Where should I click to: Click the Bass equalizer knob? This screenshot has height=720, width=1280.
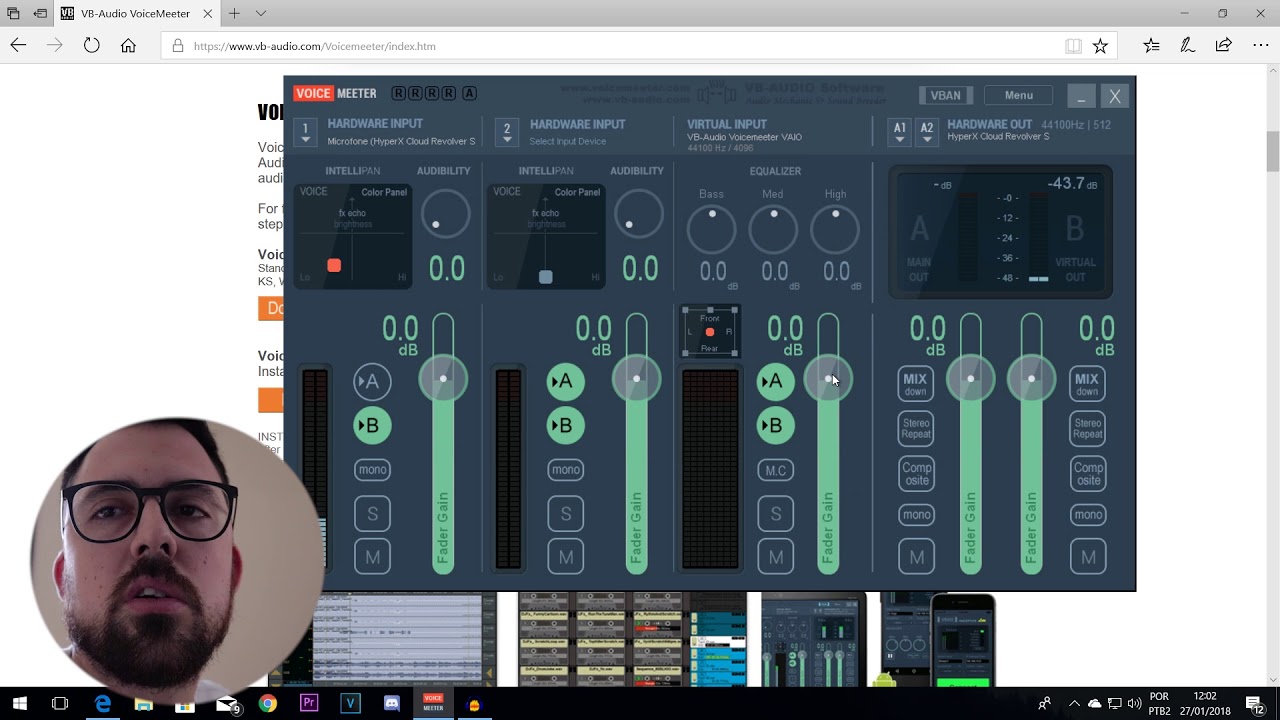(x=711, y=229)
